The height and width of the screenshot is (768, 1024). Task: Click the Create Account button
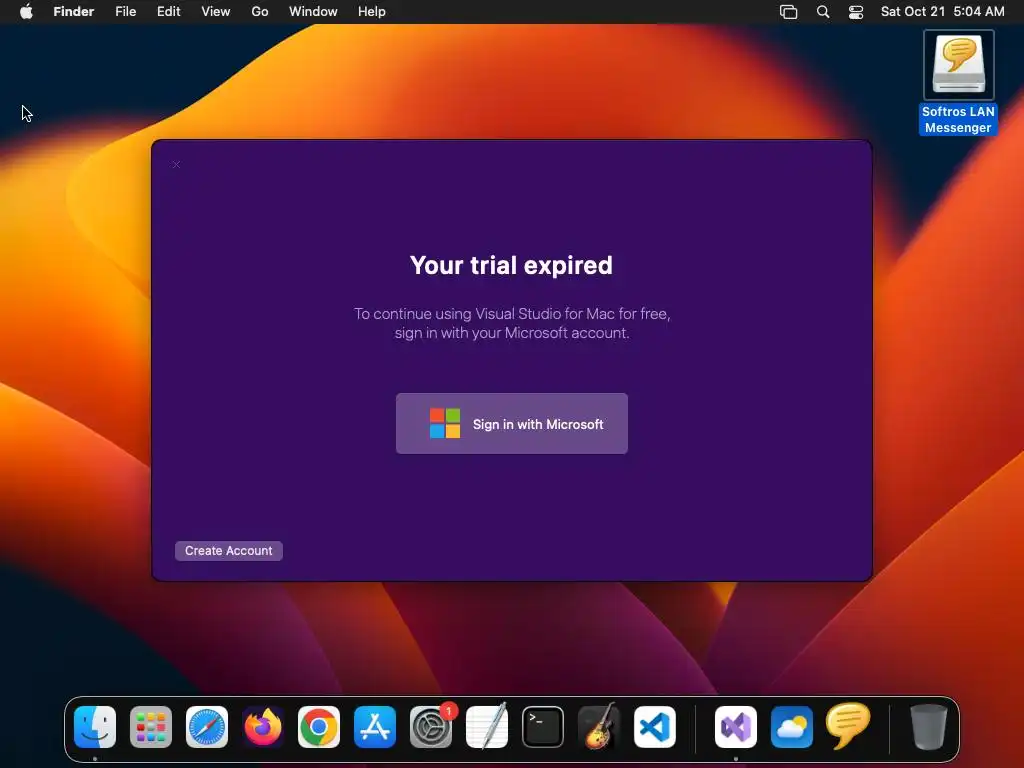click(x=229, y=551)
